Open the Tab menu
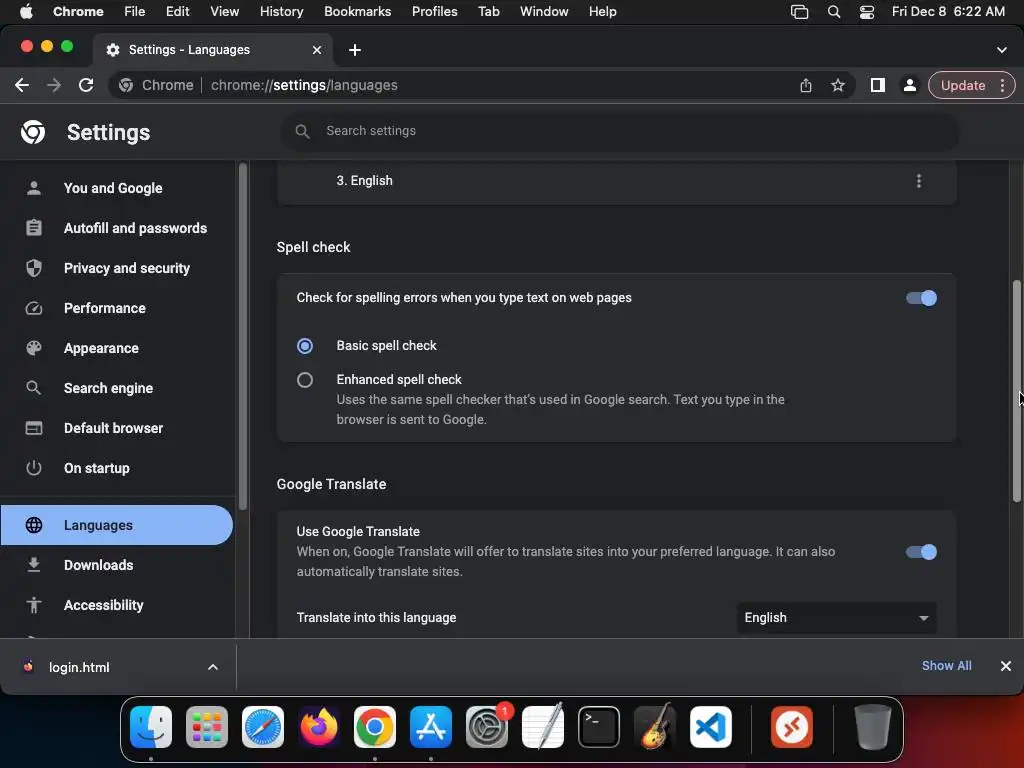The width and height of the screenshot is (1024, 768). (x=488, y=11)
